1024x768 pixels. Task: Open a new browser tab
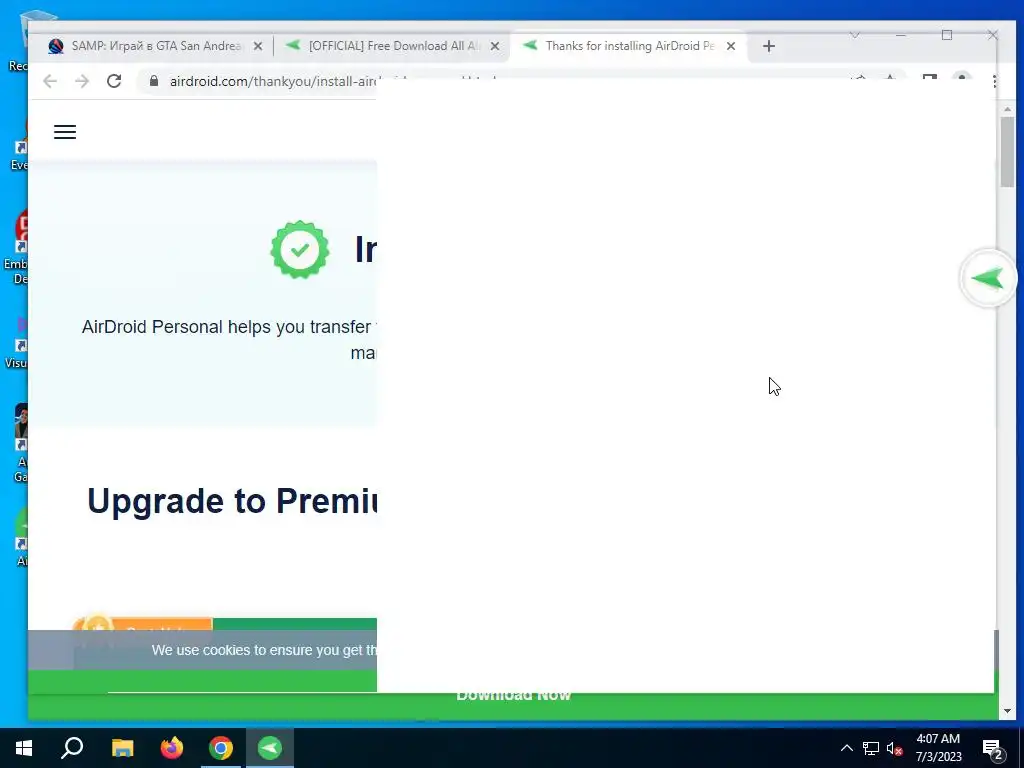(x=769, y=46)
